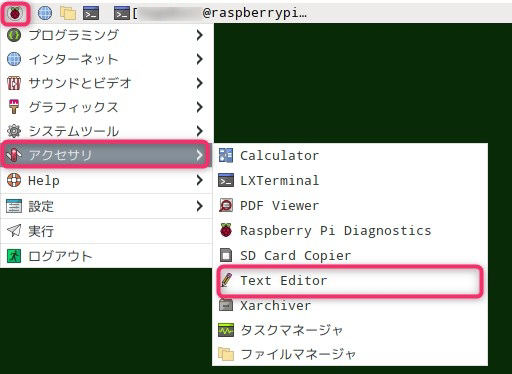The image size is (512, 374).
Task: Expand the システムツール submenu arrow
Action: pos(199,131)
